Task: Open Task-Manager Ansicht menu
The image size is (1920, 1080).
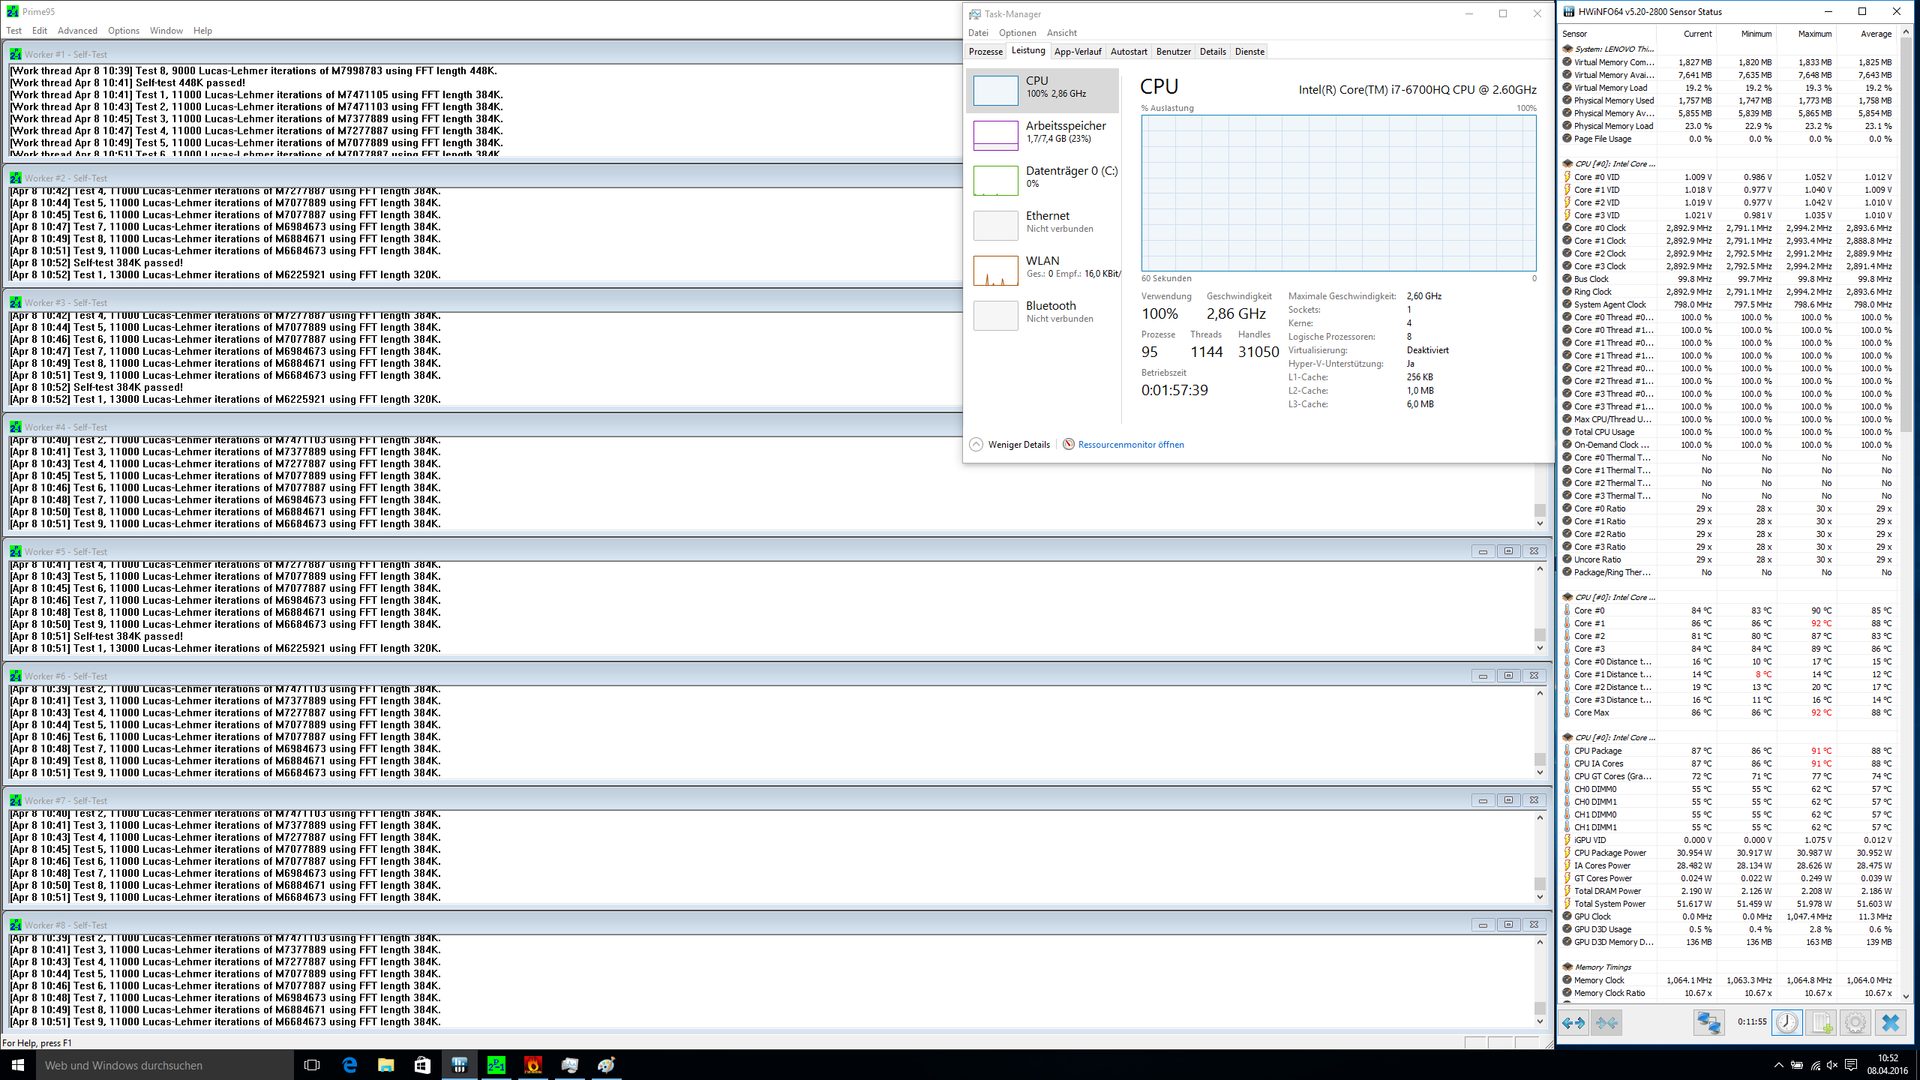Action: (x=1062, y=33)
